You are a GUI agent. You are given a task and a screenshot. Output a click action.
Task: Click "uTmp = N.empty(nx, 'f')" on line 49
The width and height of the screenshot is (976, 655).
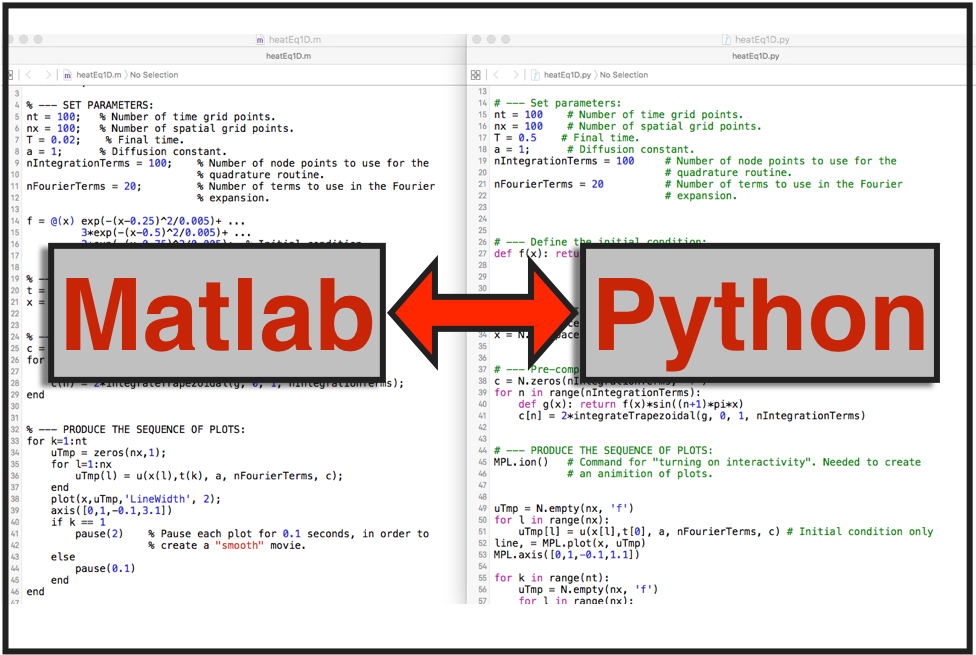point(563,509)
